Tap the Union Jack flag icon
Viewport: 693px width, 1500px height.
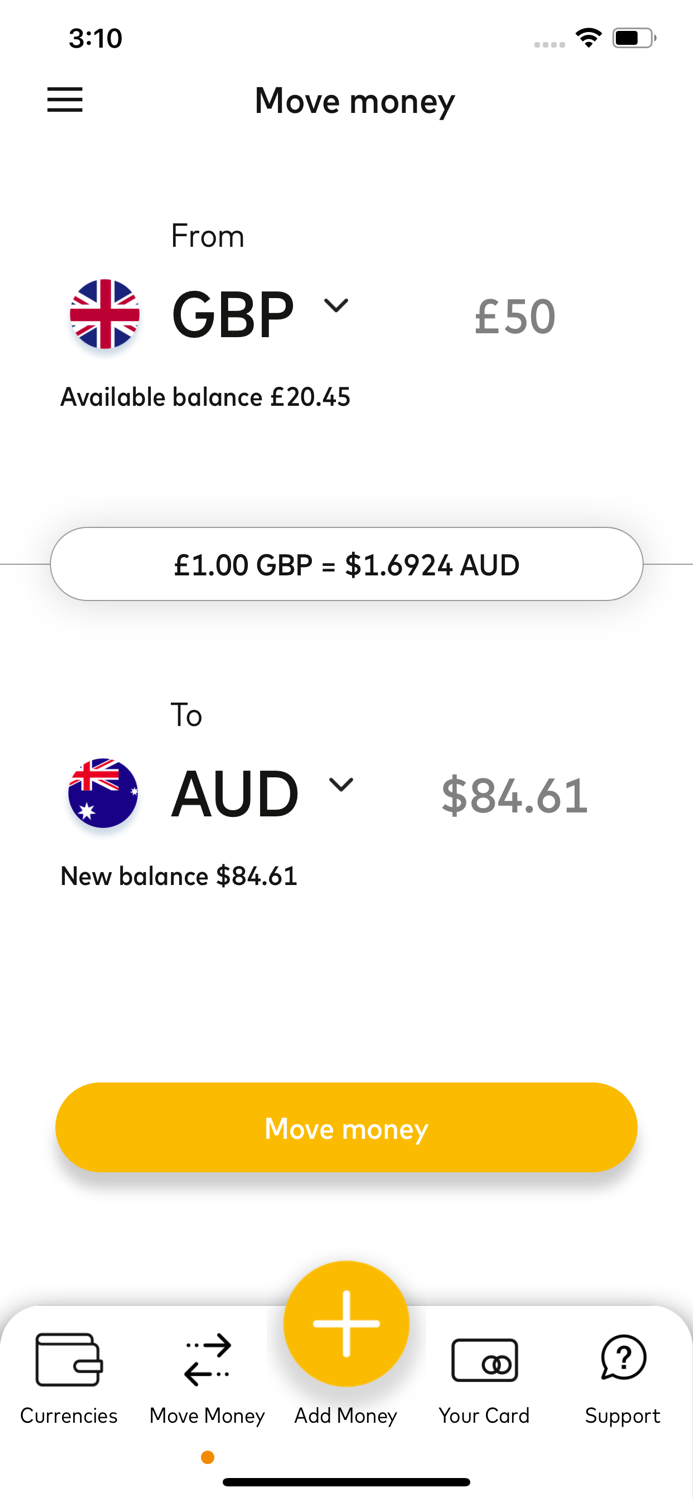point(103,316)
